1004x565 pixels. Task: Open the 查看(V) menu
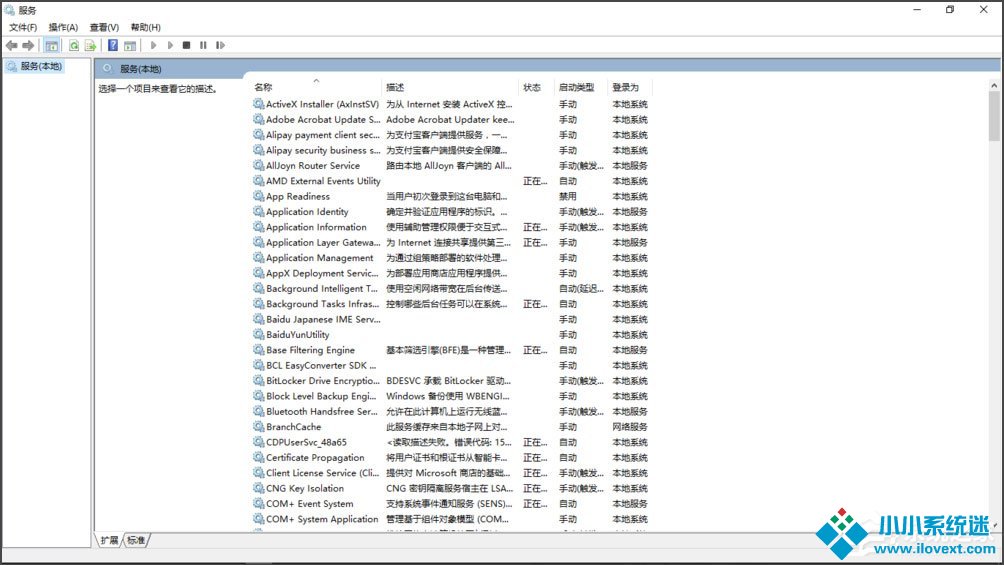tap(104, 28)
